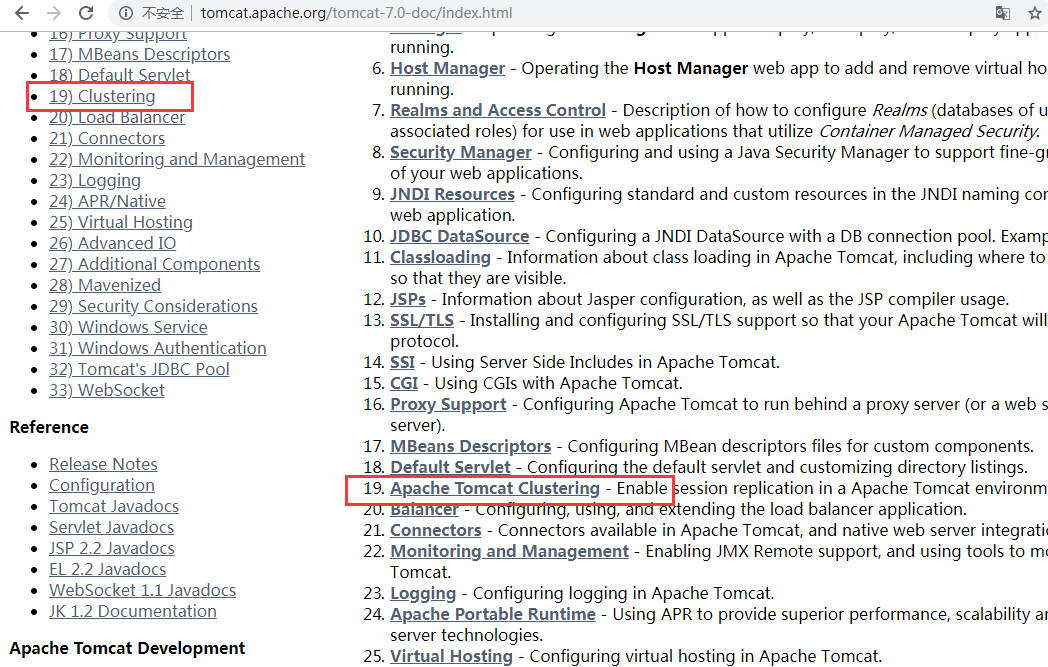
Task: Open sidebar link 29) Security Considerations
Action: (153, 306)
